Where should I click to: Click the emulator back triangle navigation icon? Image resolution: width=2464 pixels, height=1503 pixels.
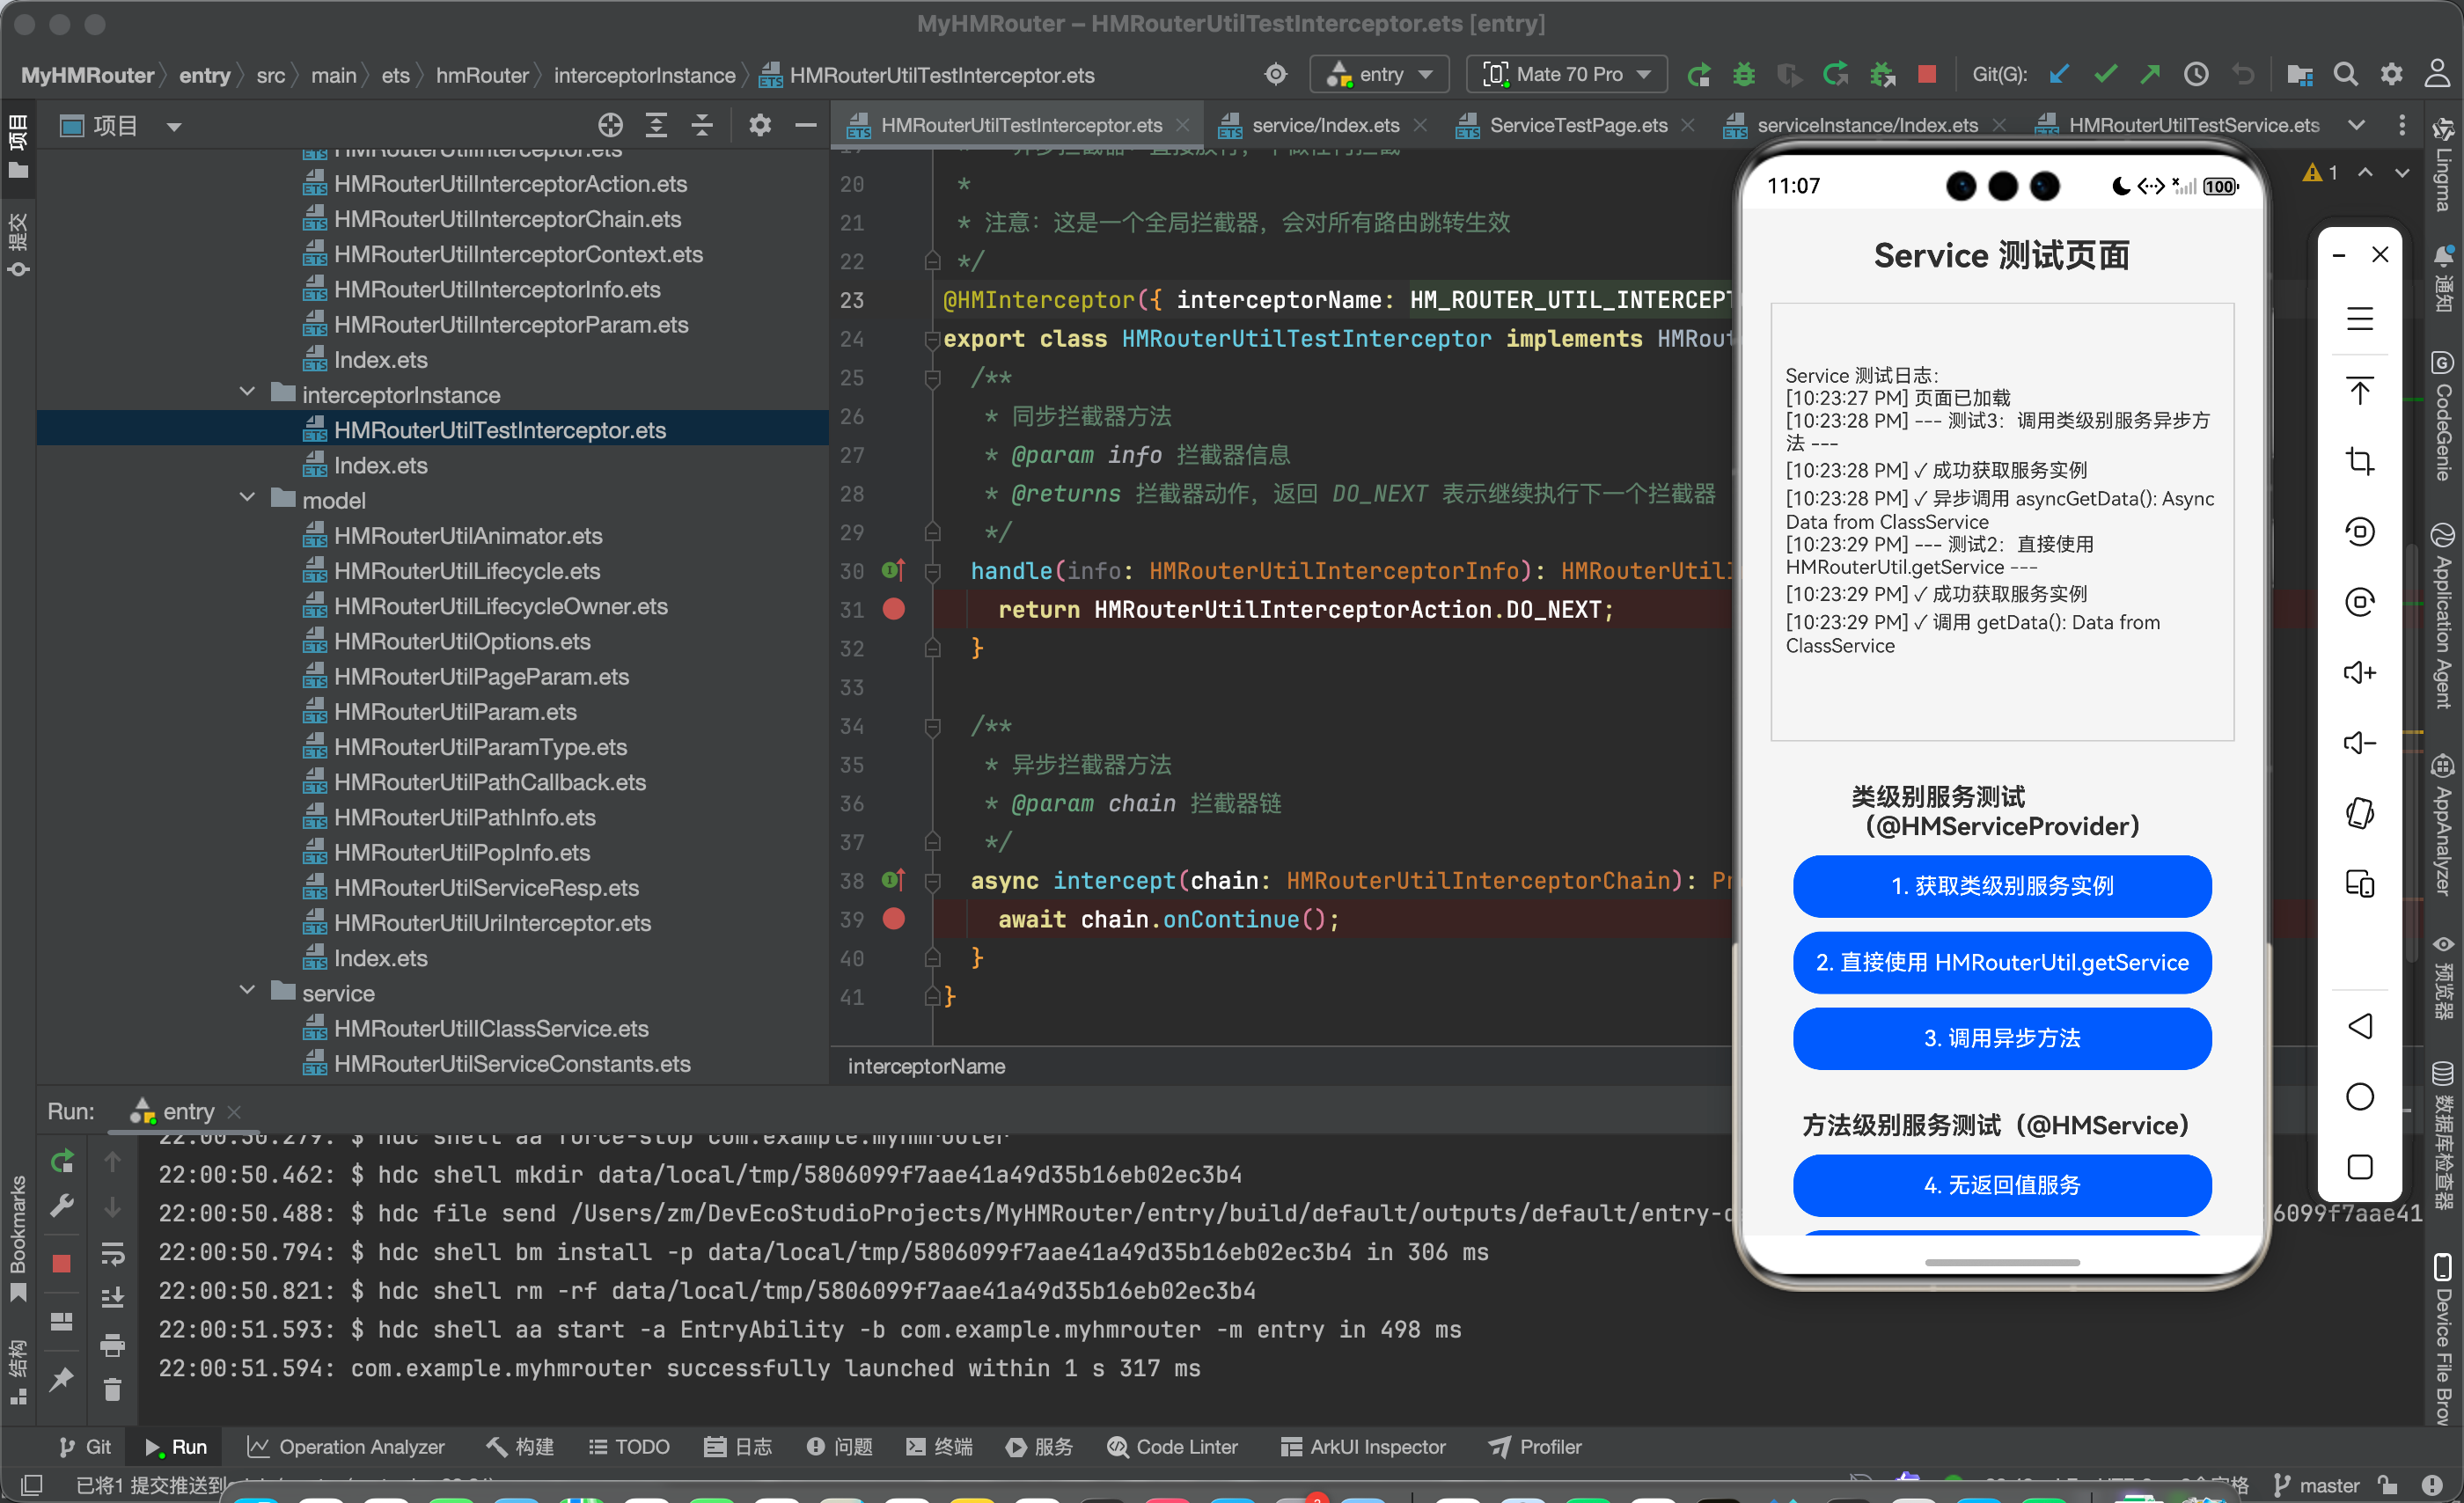2359,1026
